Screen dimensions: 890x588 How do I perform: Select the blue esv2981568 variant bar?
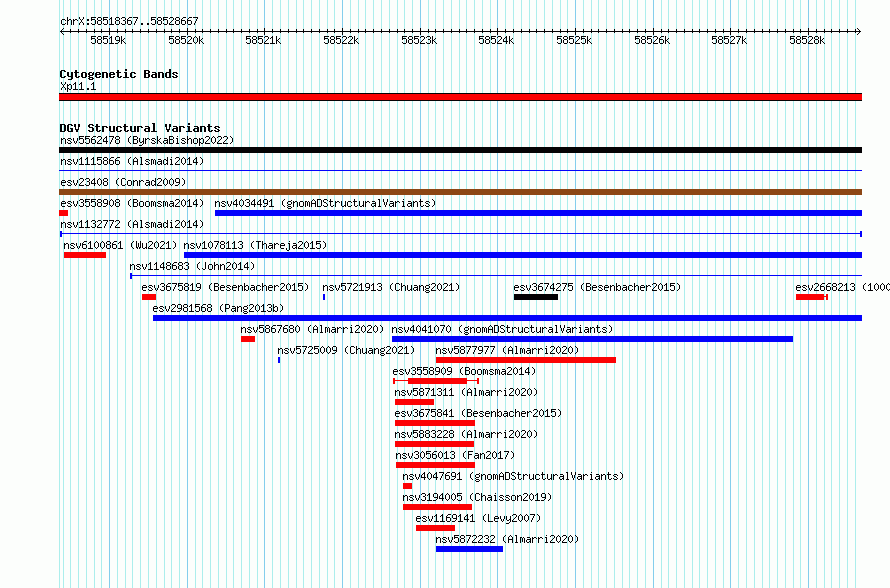click(507, 318)
